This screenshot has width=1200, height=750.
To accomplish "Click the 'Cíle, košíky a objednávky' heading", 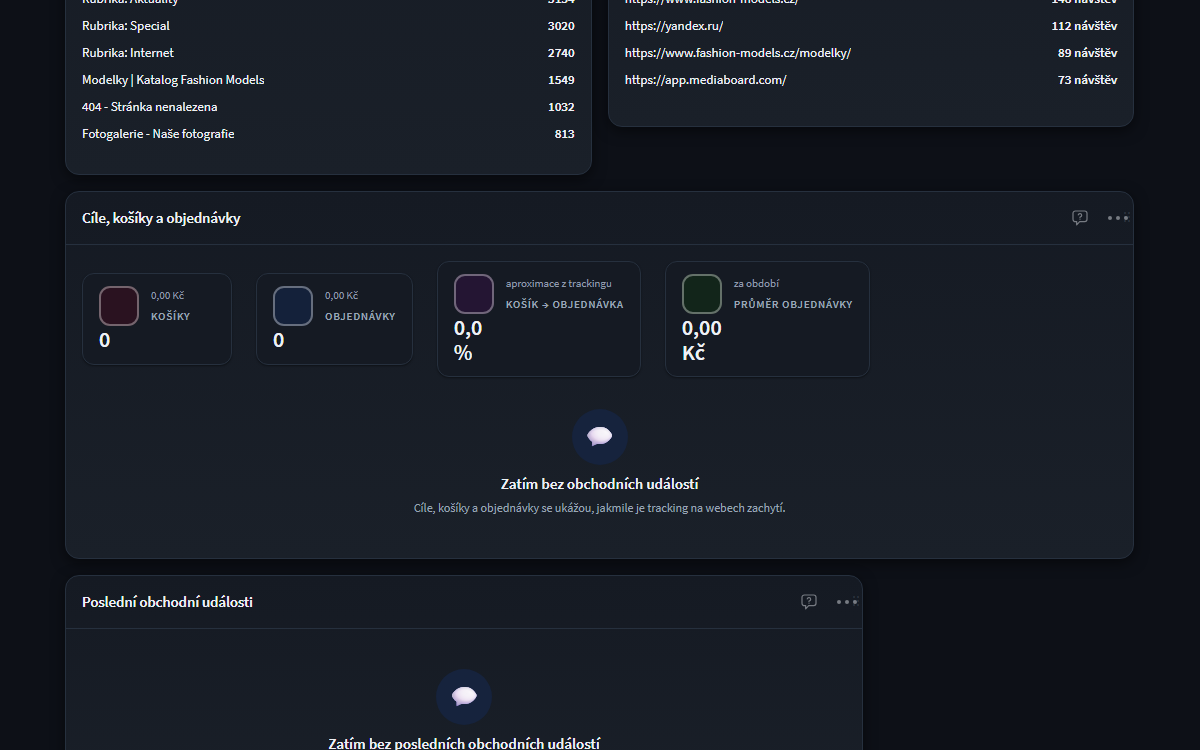I will [x=161, y=218].
